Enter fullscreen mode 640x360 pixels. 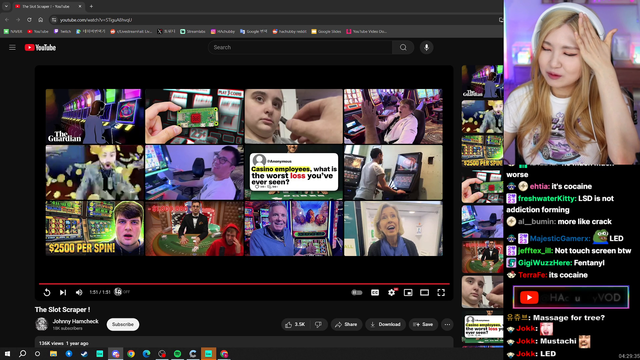(x=441, y=292)
